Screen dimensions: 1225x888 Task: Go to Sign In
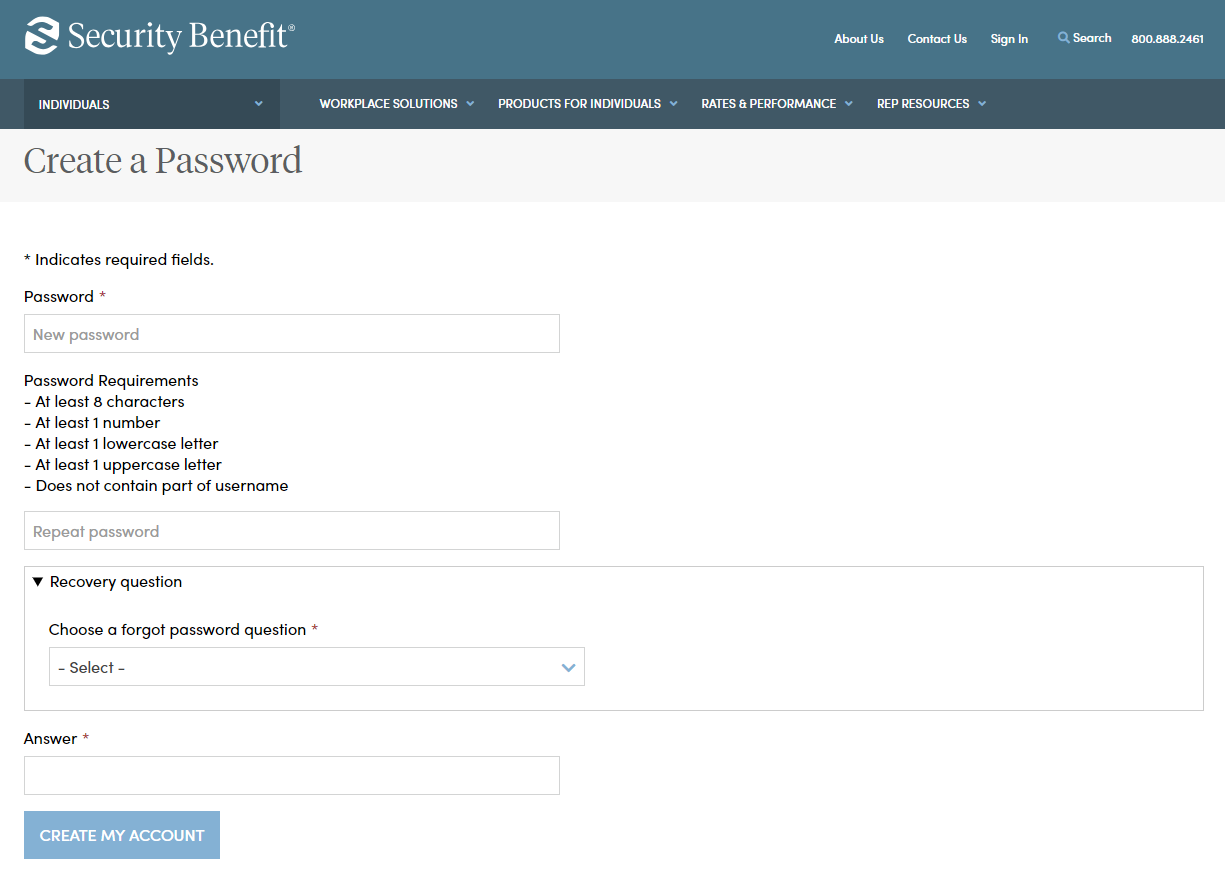pos(1009,39)
